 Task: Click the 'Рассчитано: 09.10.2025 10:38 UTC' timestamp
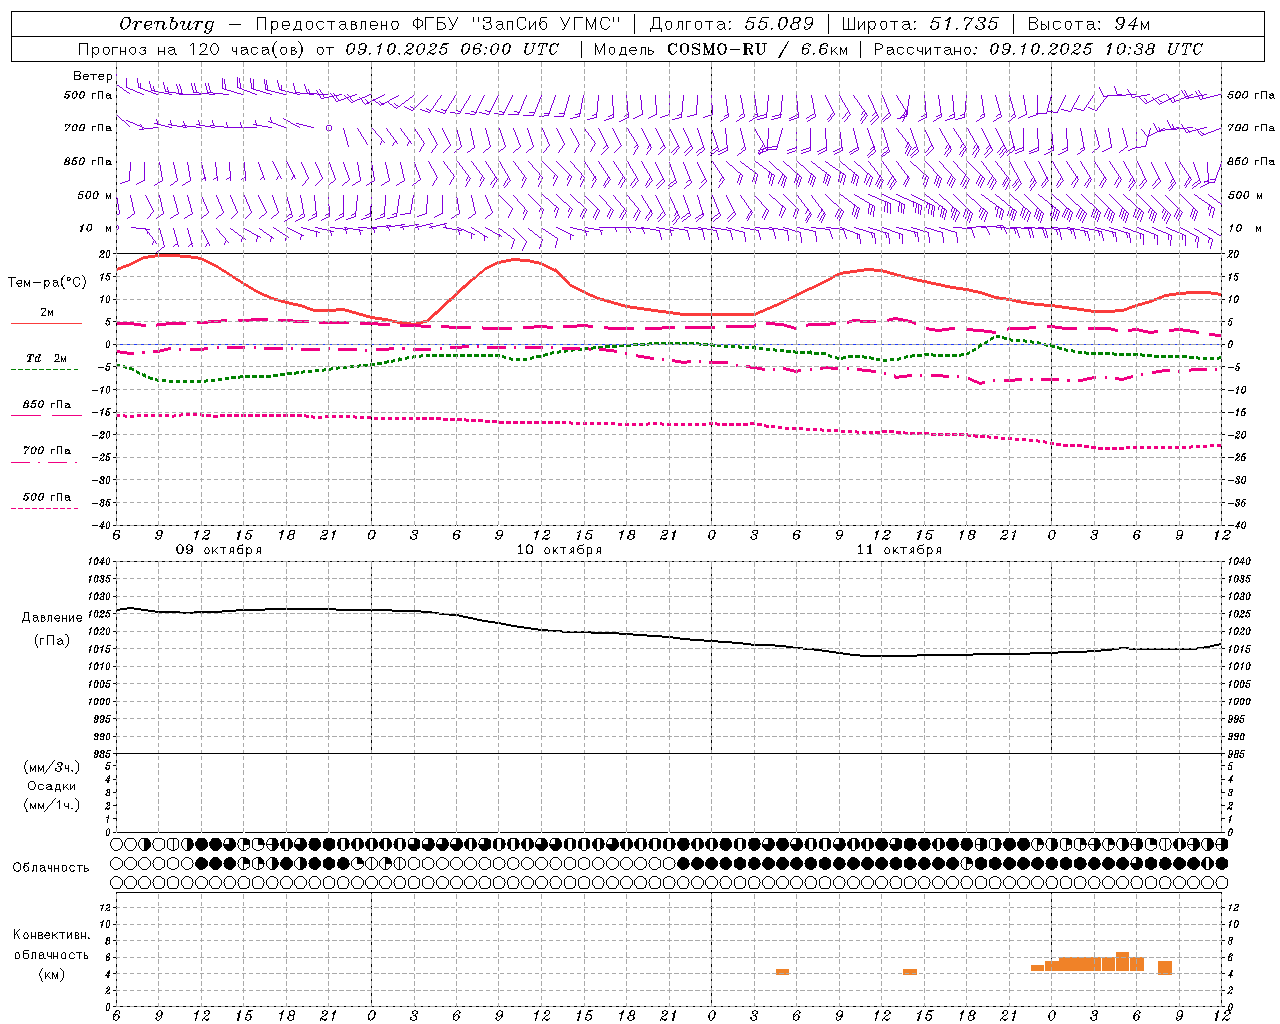pos(1038,49)
